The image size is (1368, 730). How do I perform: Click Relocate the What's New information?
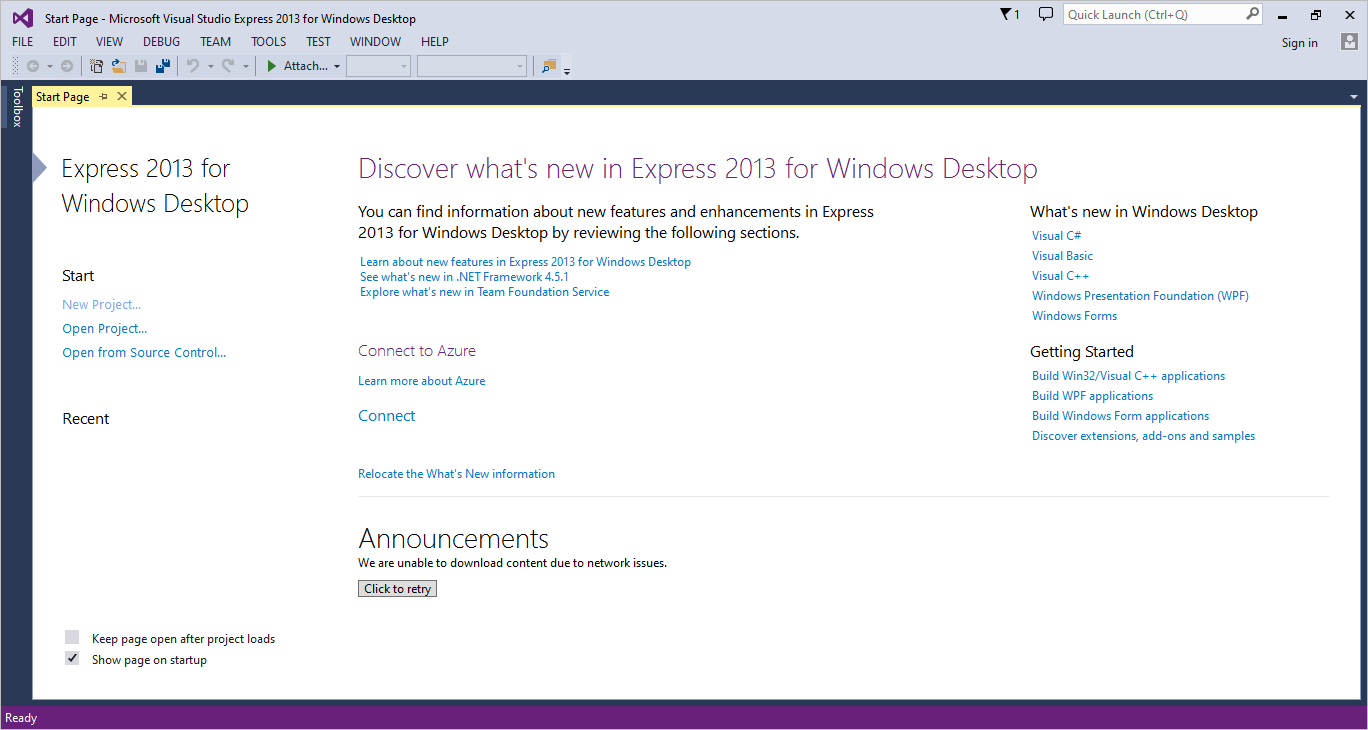click(457, 474)
